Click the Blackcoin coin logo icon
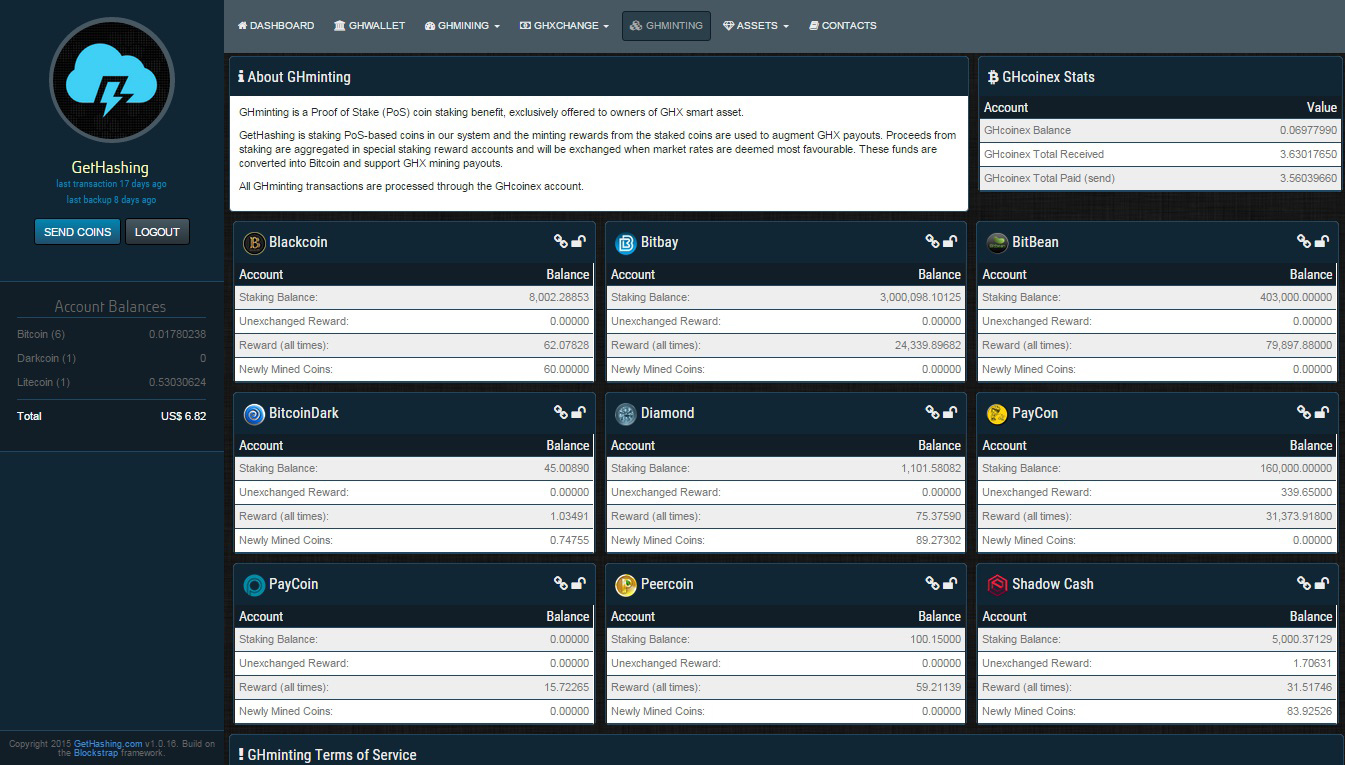 253,242
